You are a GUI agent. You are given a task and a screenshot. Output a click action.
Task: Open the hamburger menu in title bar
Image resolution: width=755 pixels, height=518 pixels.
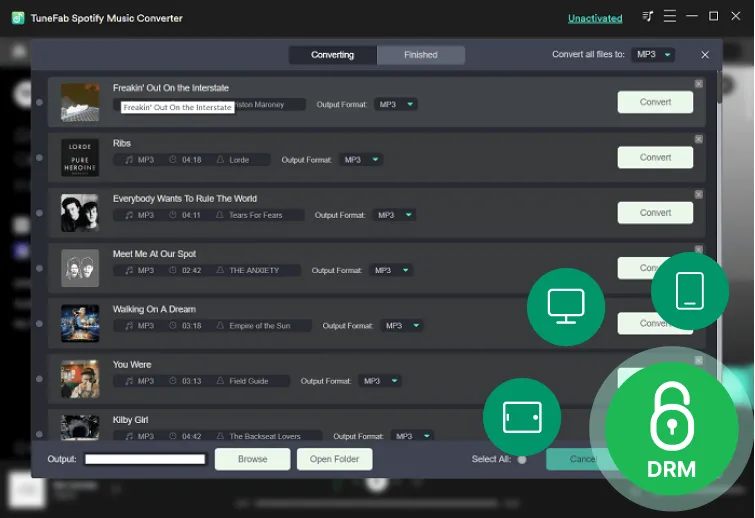pos(669,16)
